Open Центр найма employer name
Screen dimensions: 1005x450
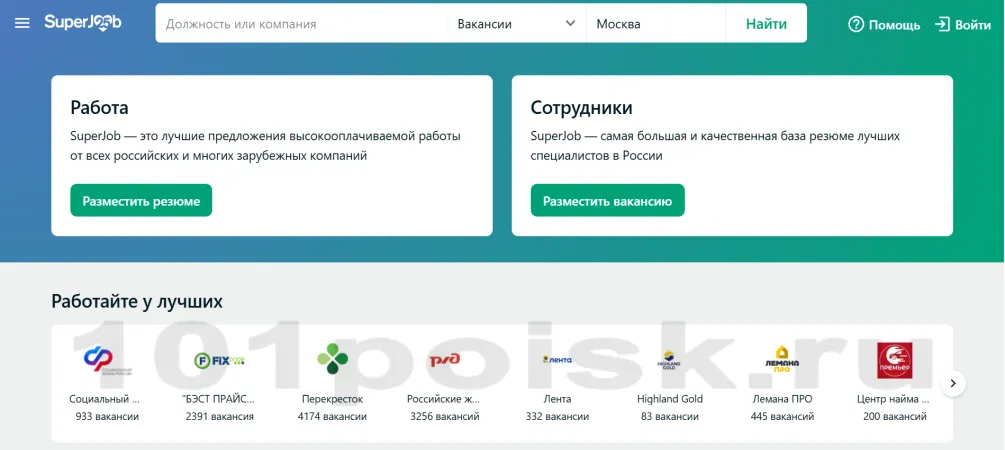click(893, 399)
